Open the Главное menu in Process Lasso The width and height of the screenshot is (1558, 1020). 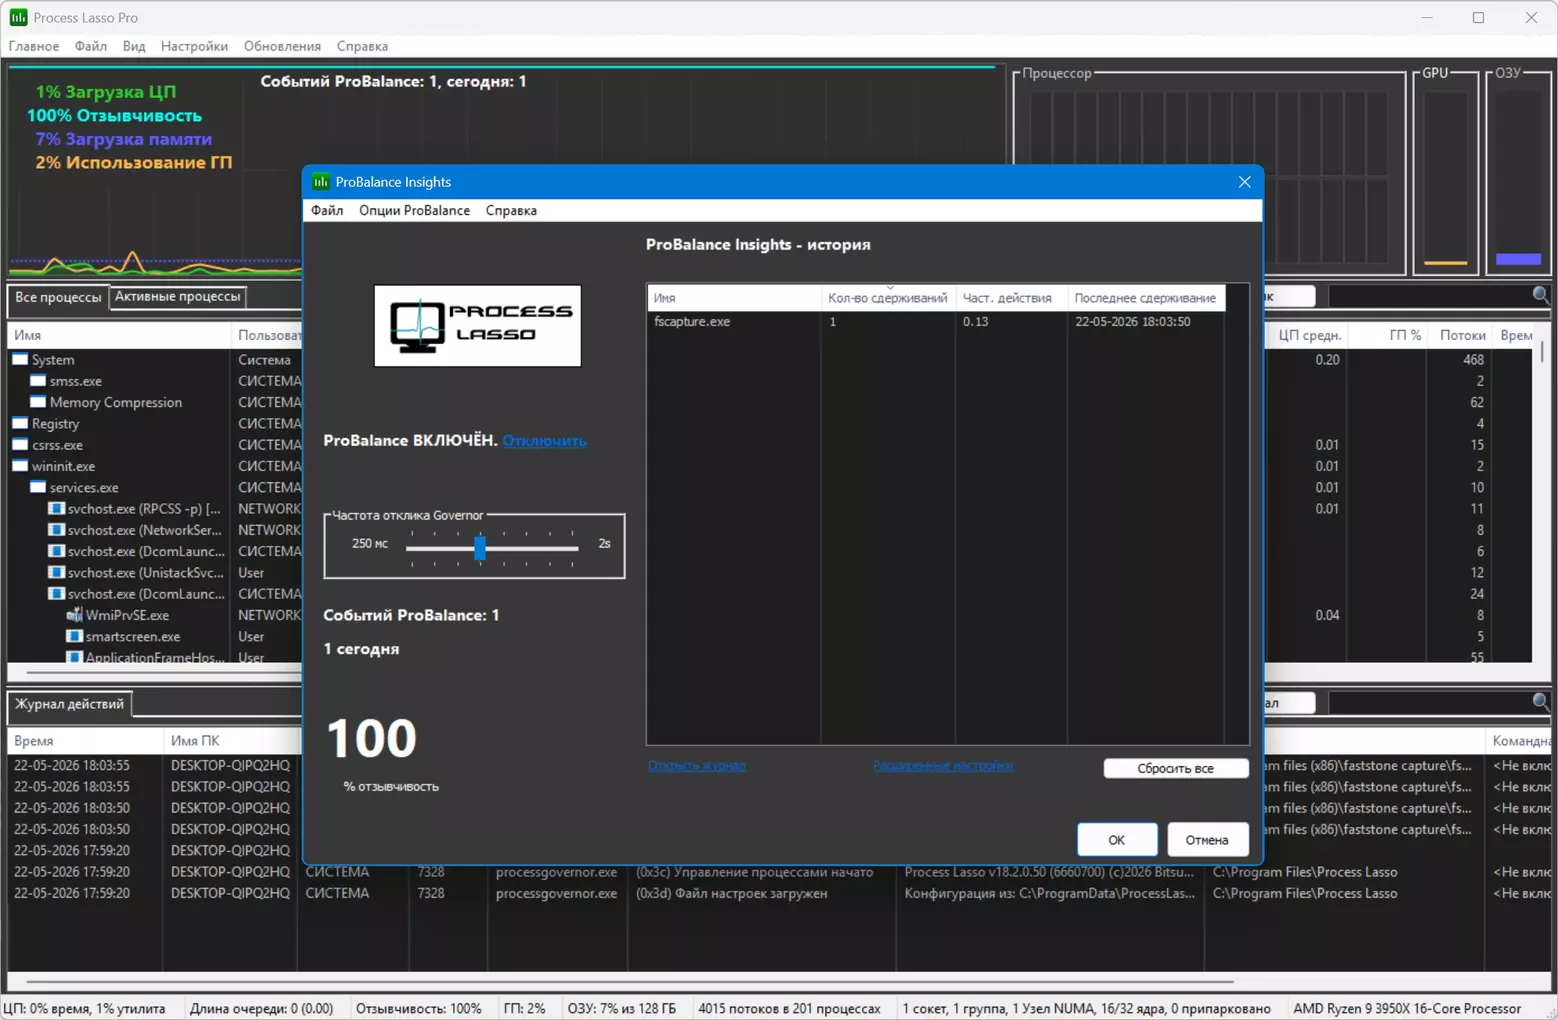(34, 46)
